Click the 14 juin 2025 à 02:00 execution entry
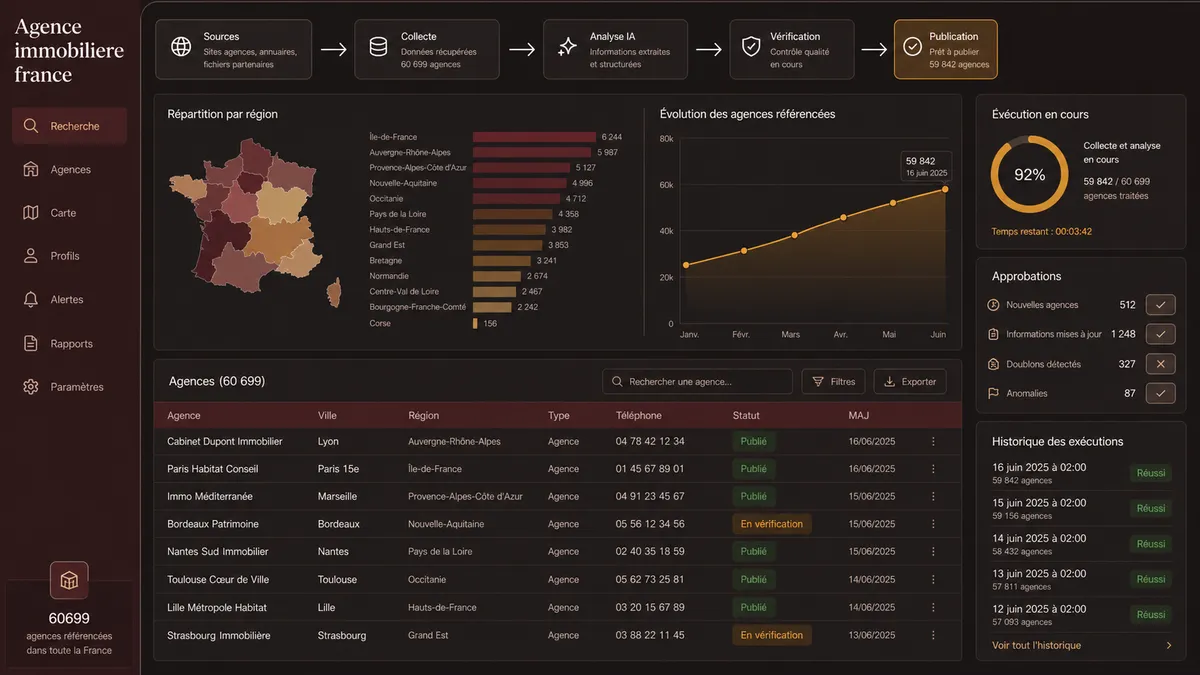Viewport: 1200px width, 675px height. tap(1081, 544)
